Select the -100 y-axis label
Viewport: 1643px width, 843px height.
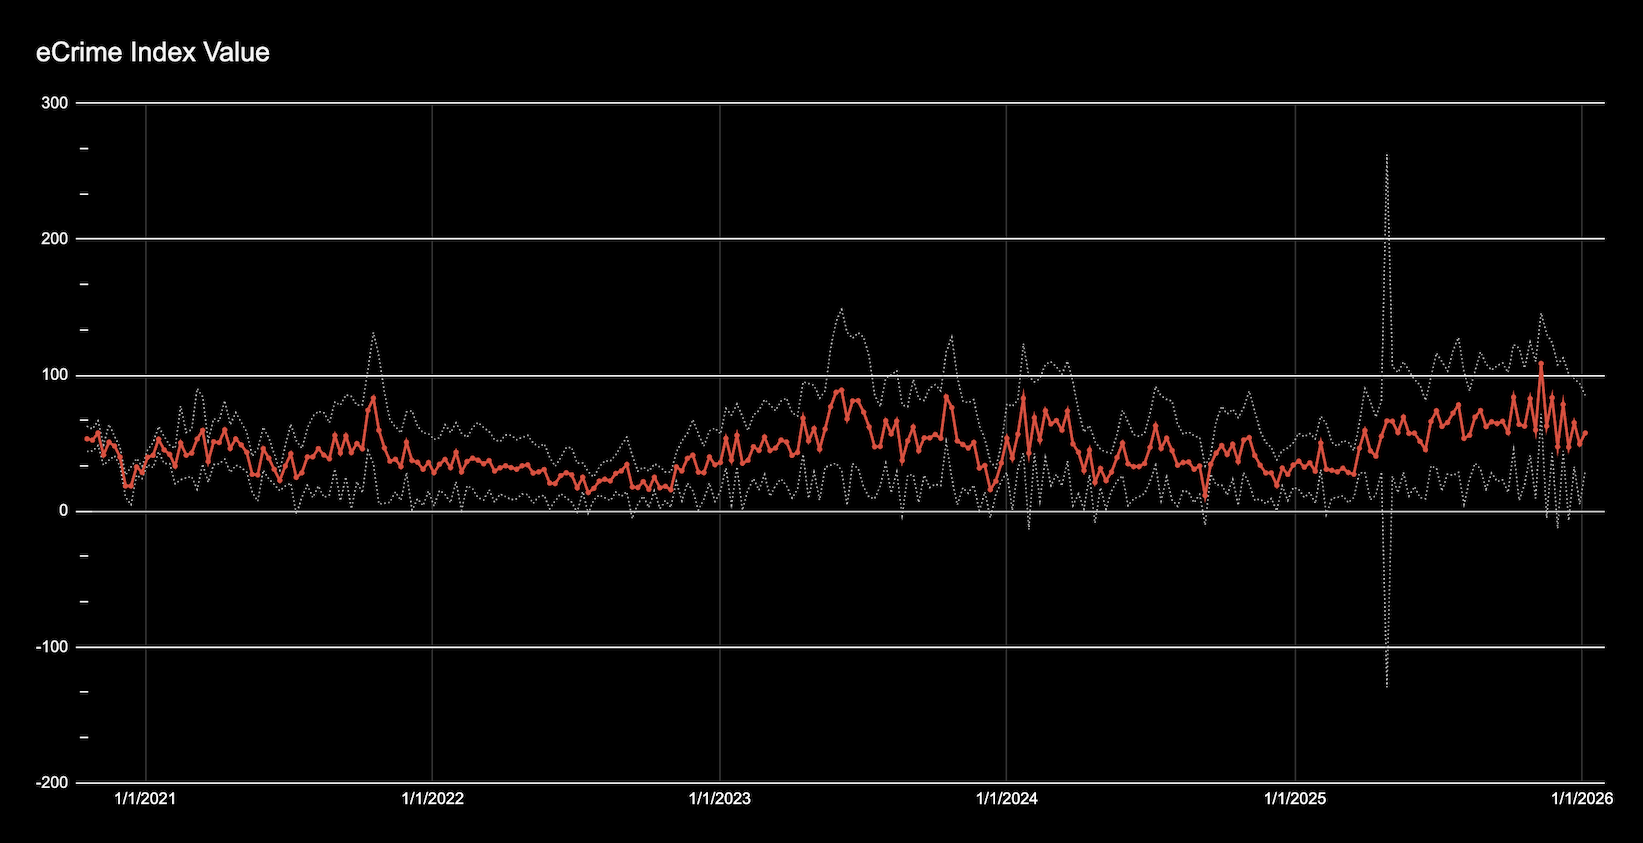pyautogui.click(x=52, y=647)
